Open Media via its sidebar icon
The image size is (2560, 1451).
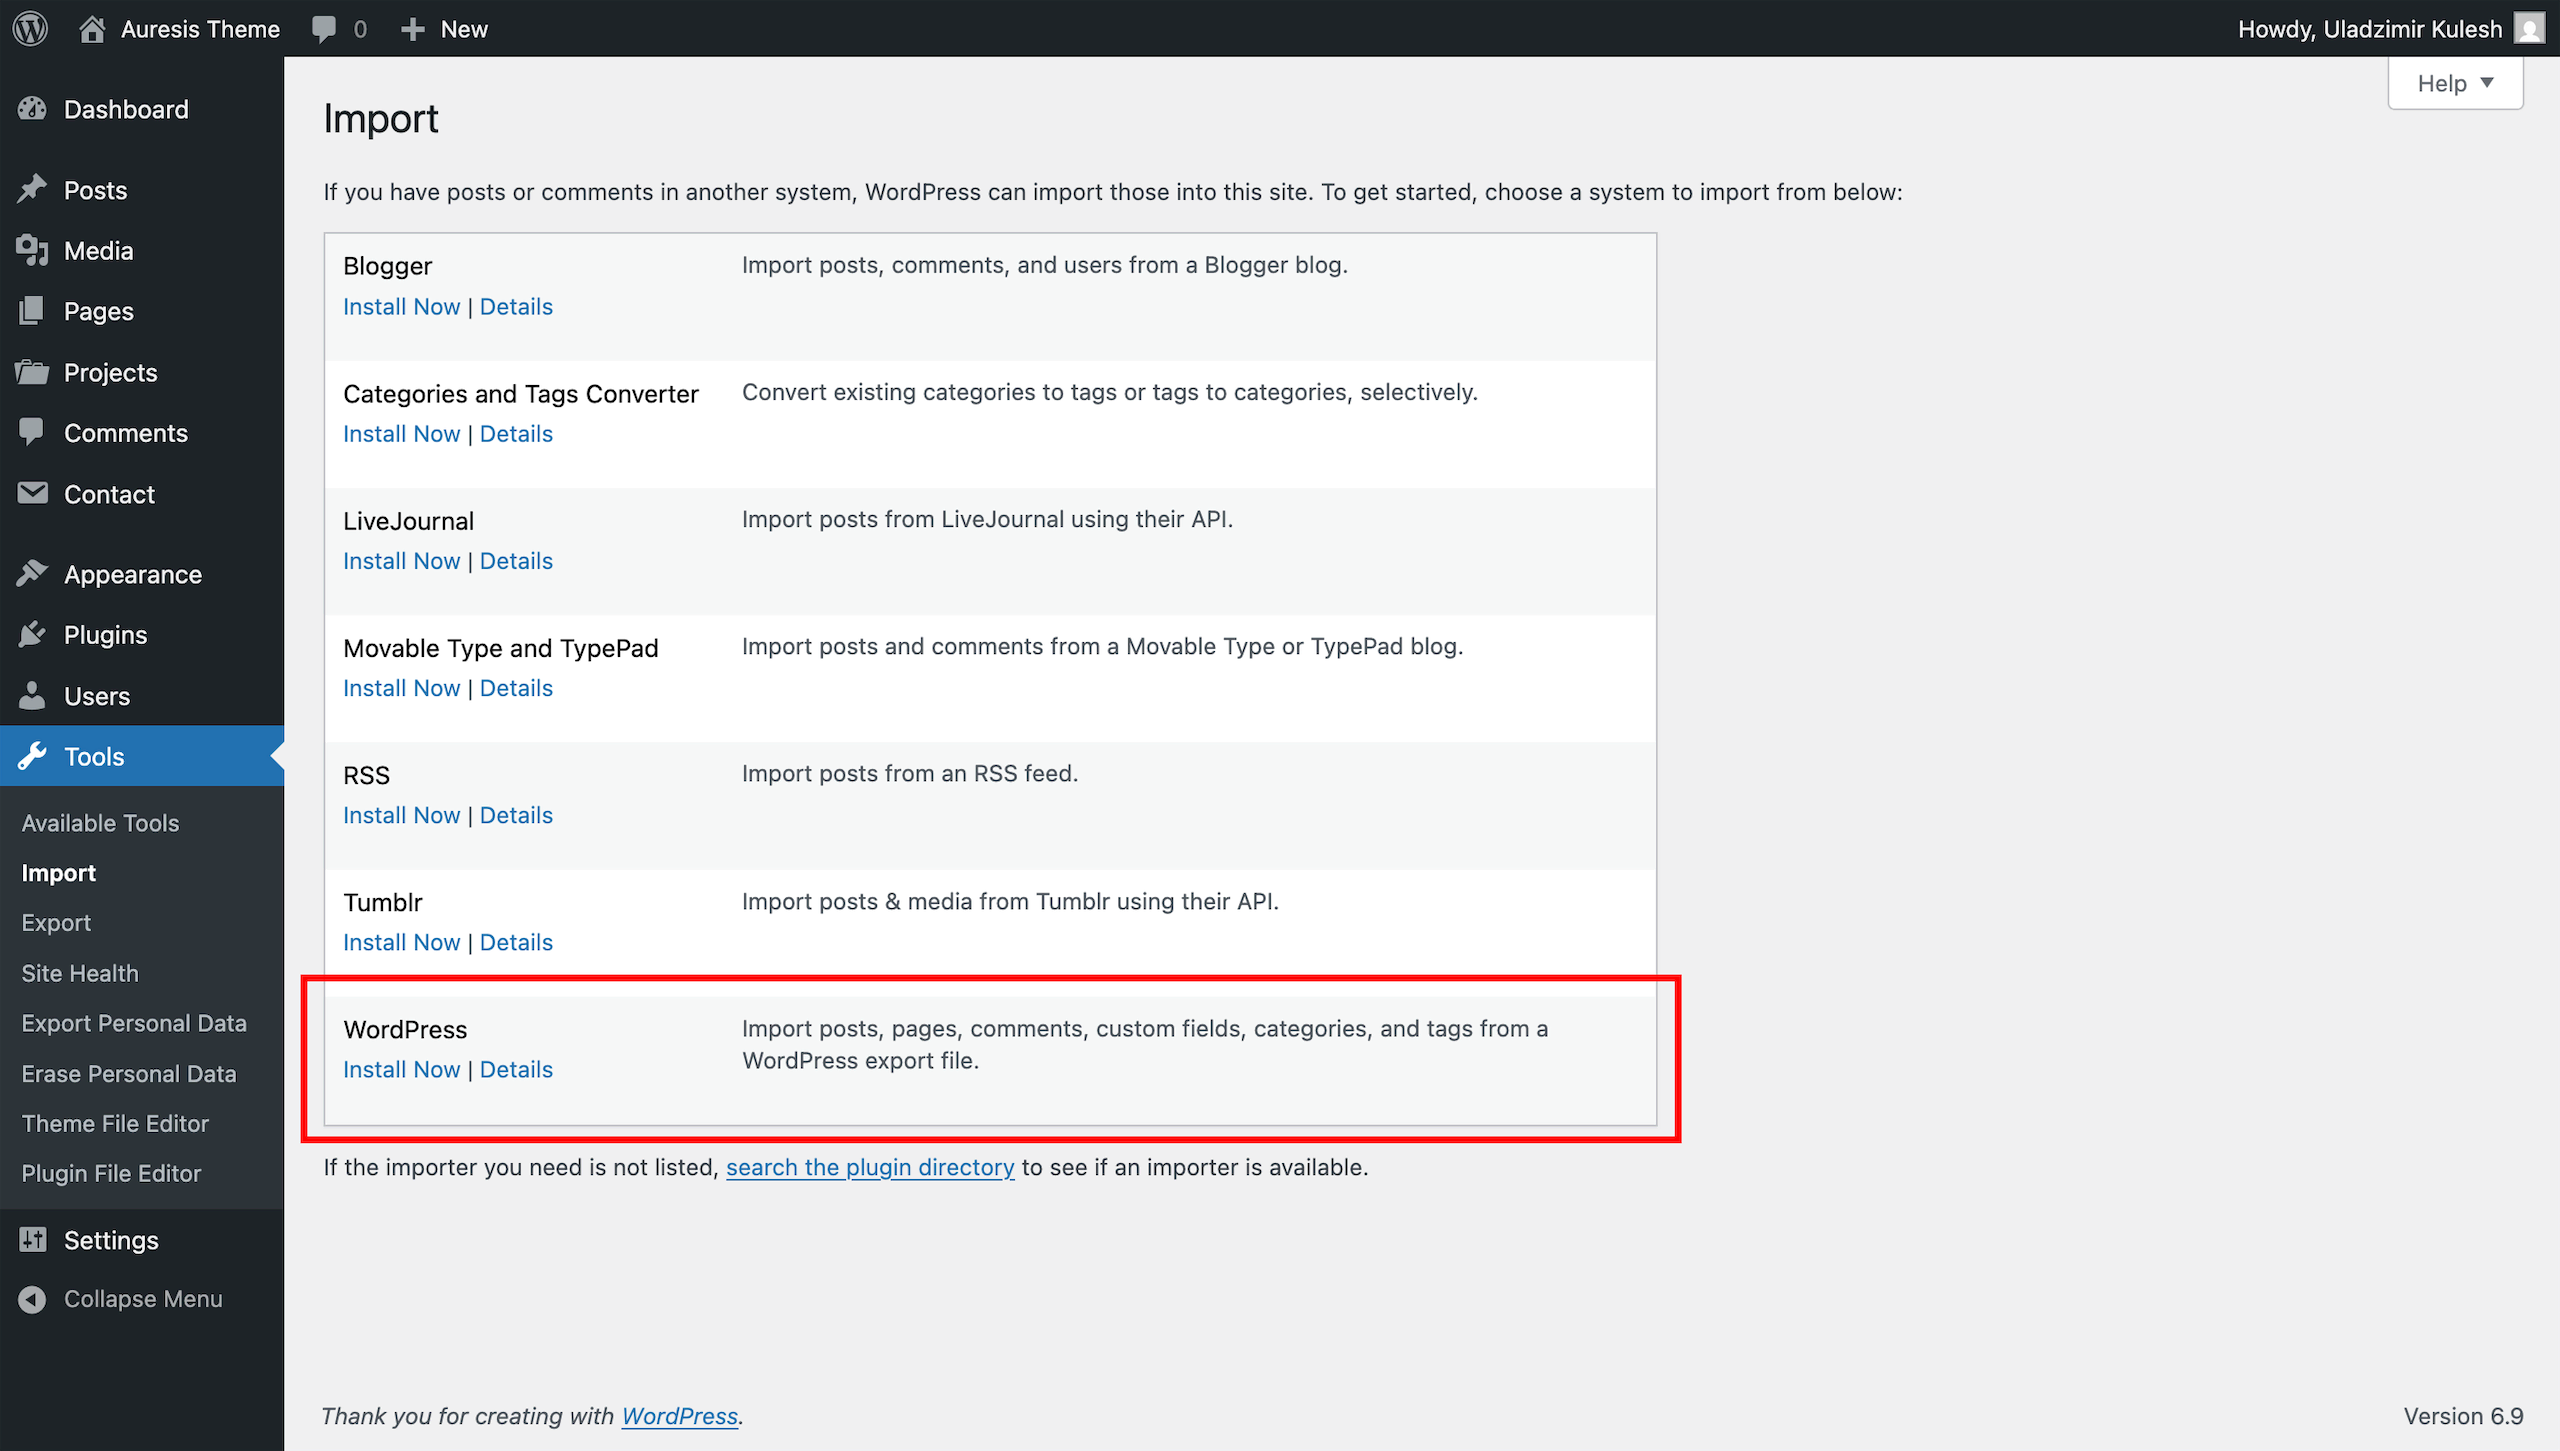(33, 251)
